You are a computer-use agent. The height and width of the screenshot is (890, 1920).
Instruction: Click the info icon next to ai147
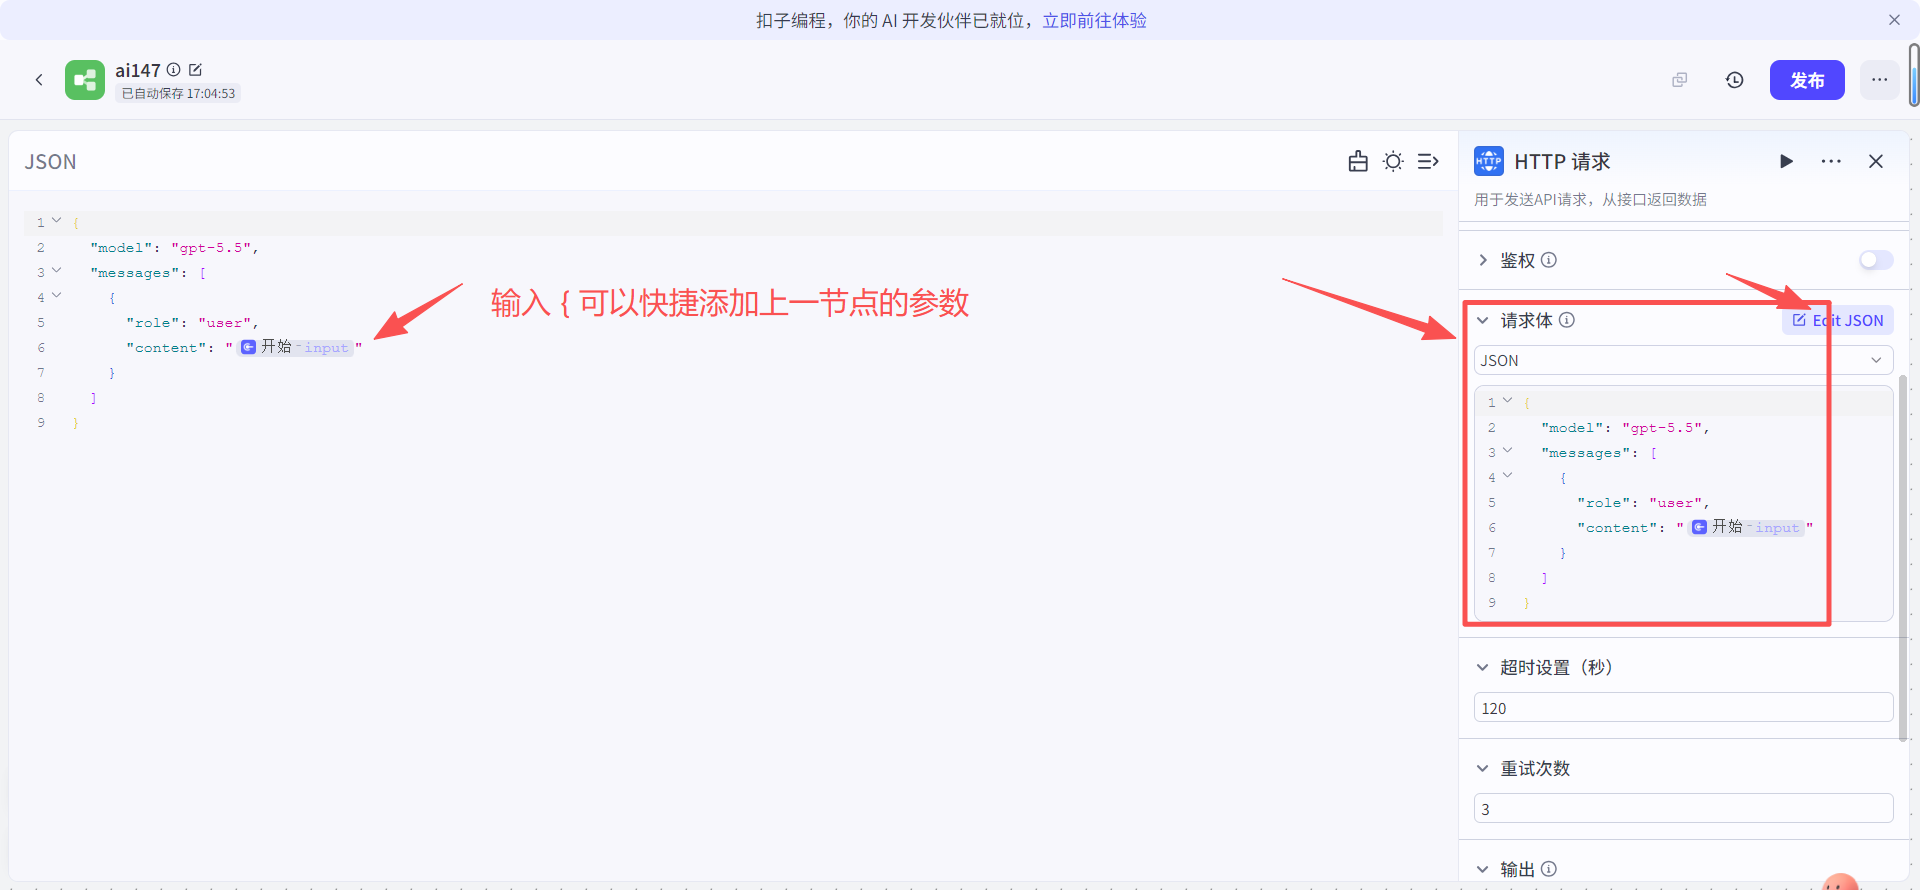[173, 70]
